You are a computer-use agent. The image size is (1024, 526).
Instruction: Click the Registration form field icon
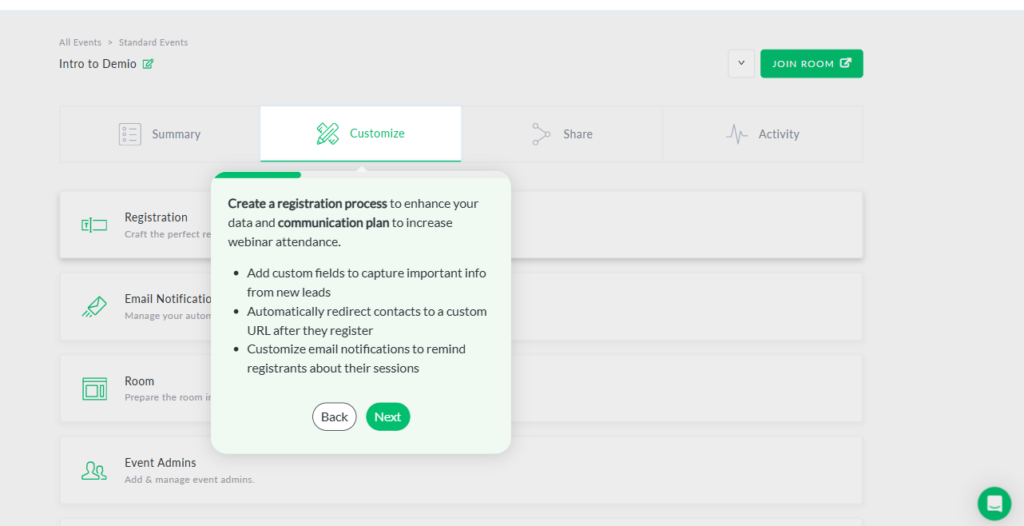94,225
